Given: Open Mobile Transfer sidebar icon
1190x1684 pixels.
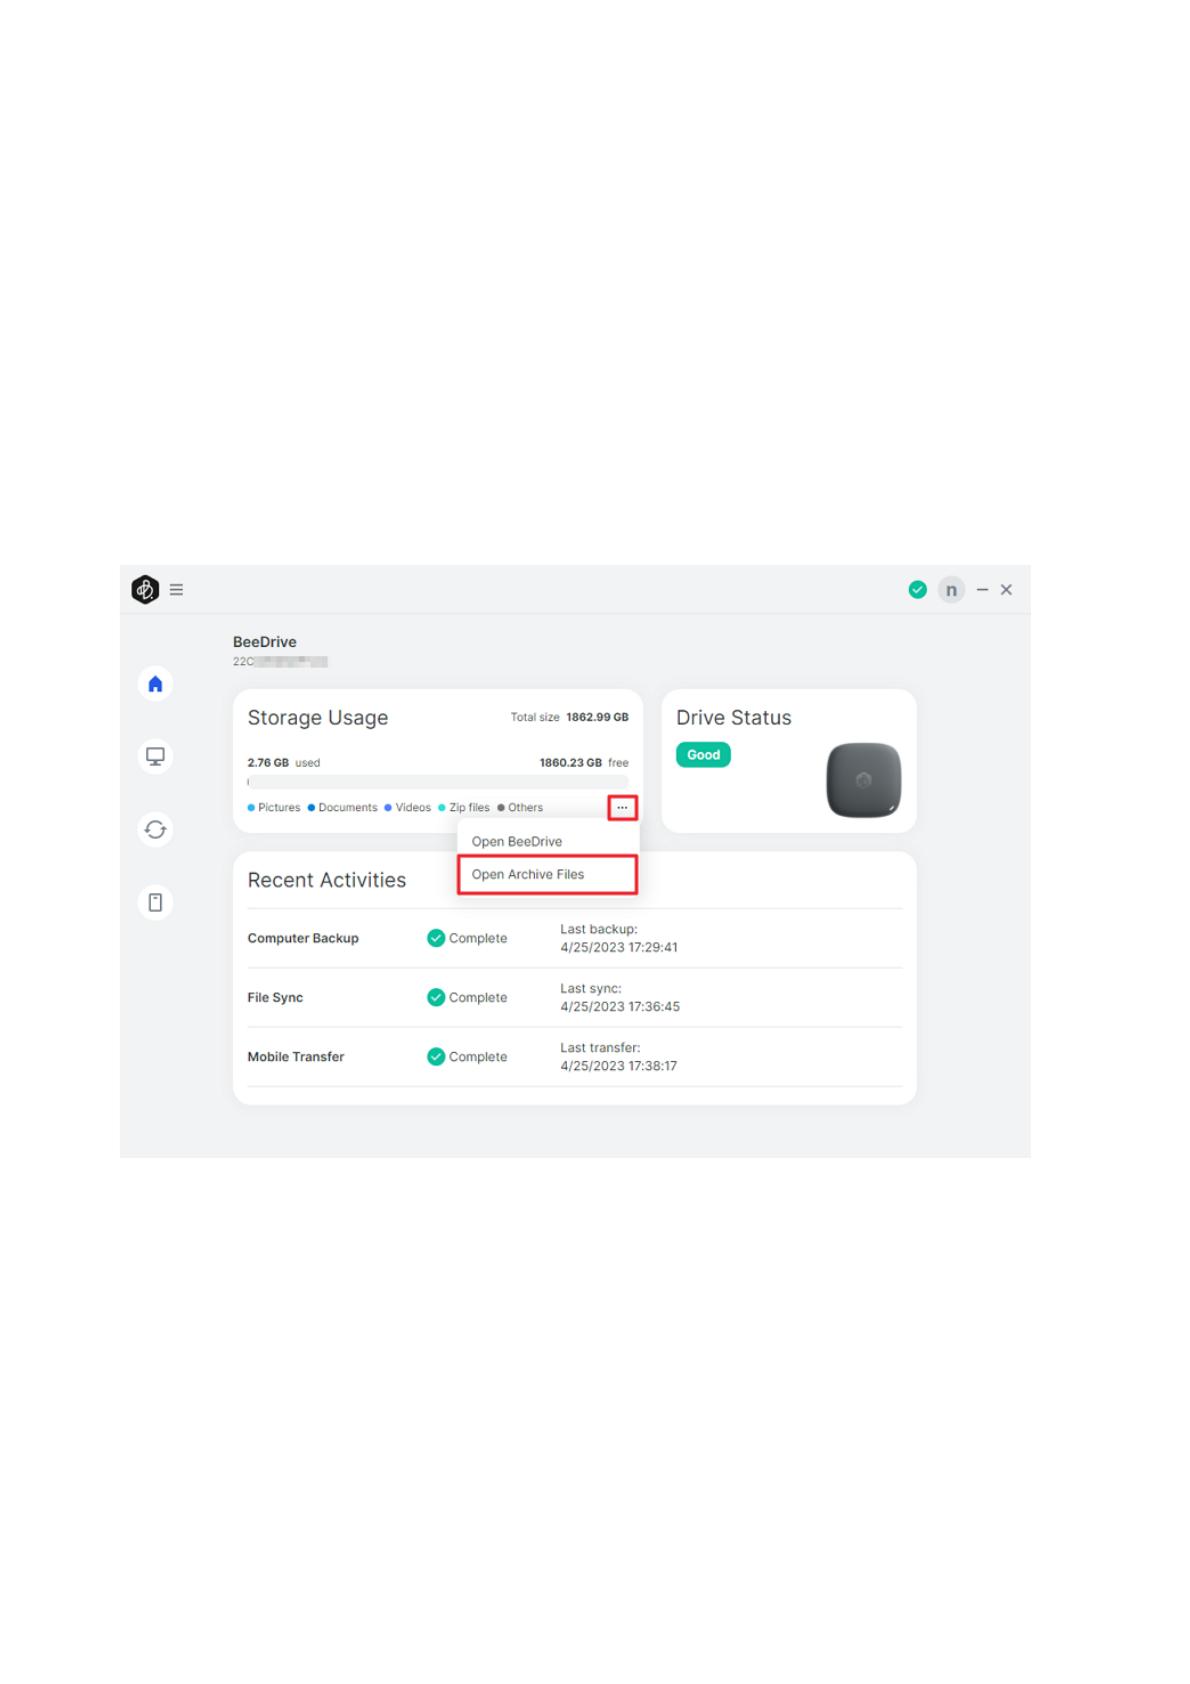Looking at the screenshot, I should [155, 902].
